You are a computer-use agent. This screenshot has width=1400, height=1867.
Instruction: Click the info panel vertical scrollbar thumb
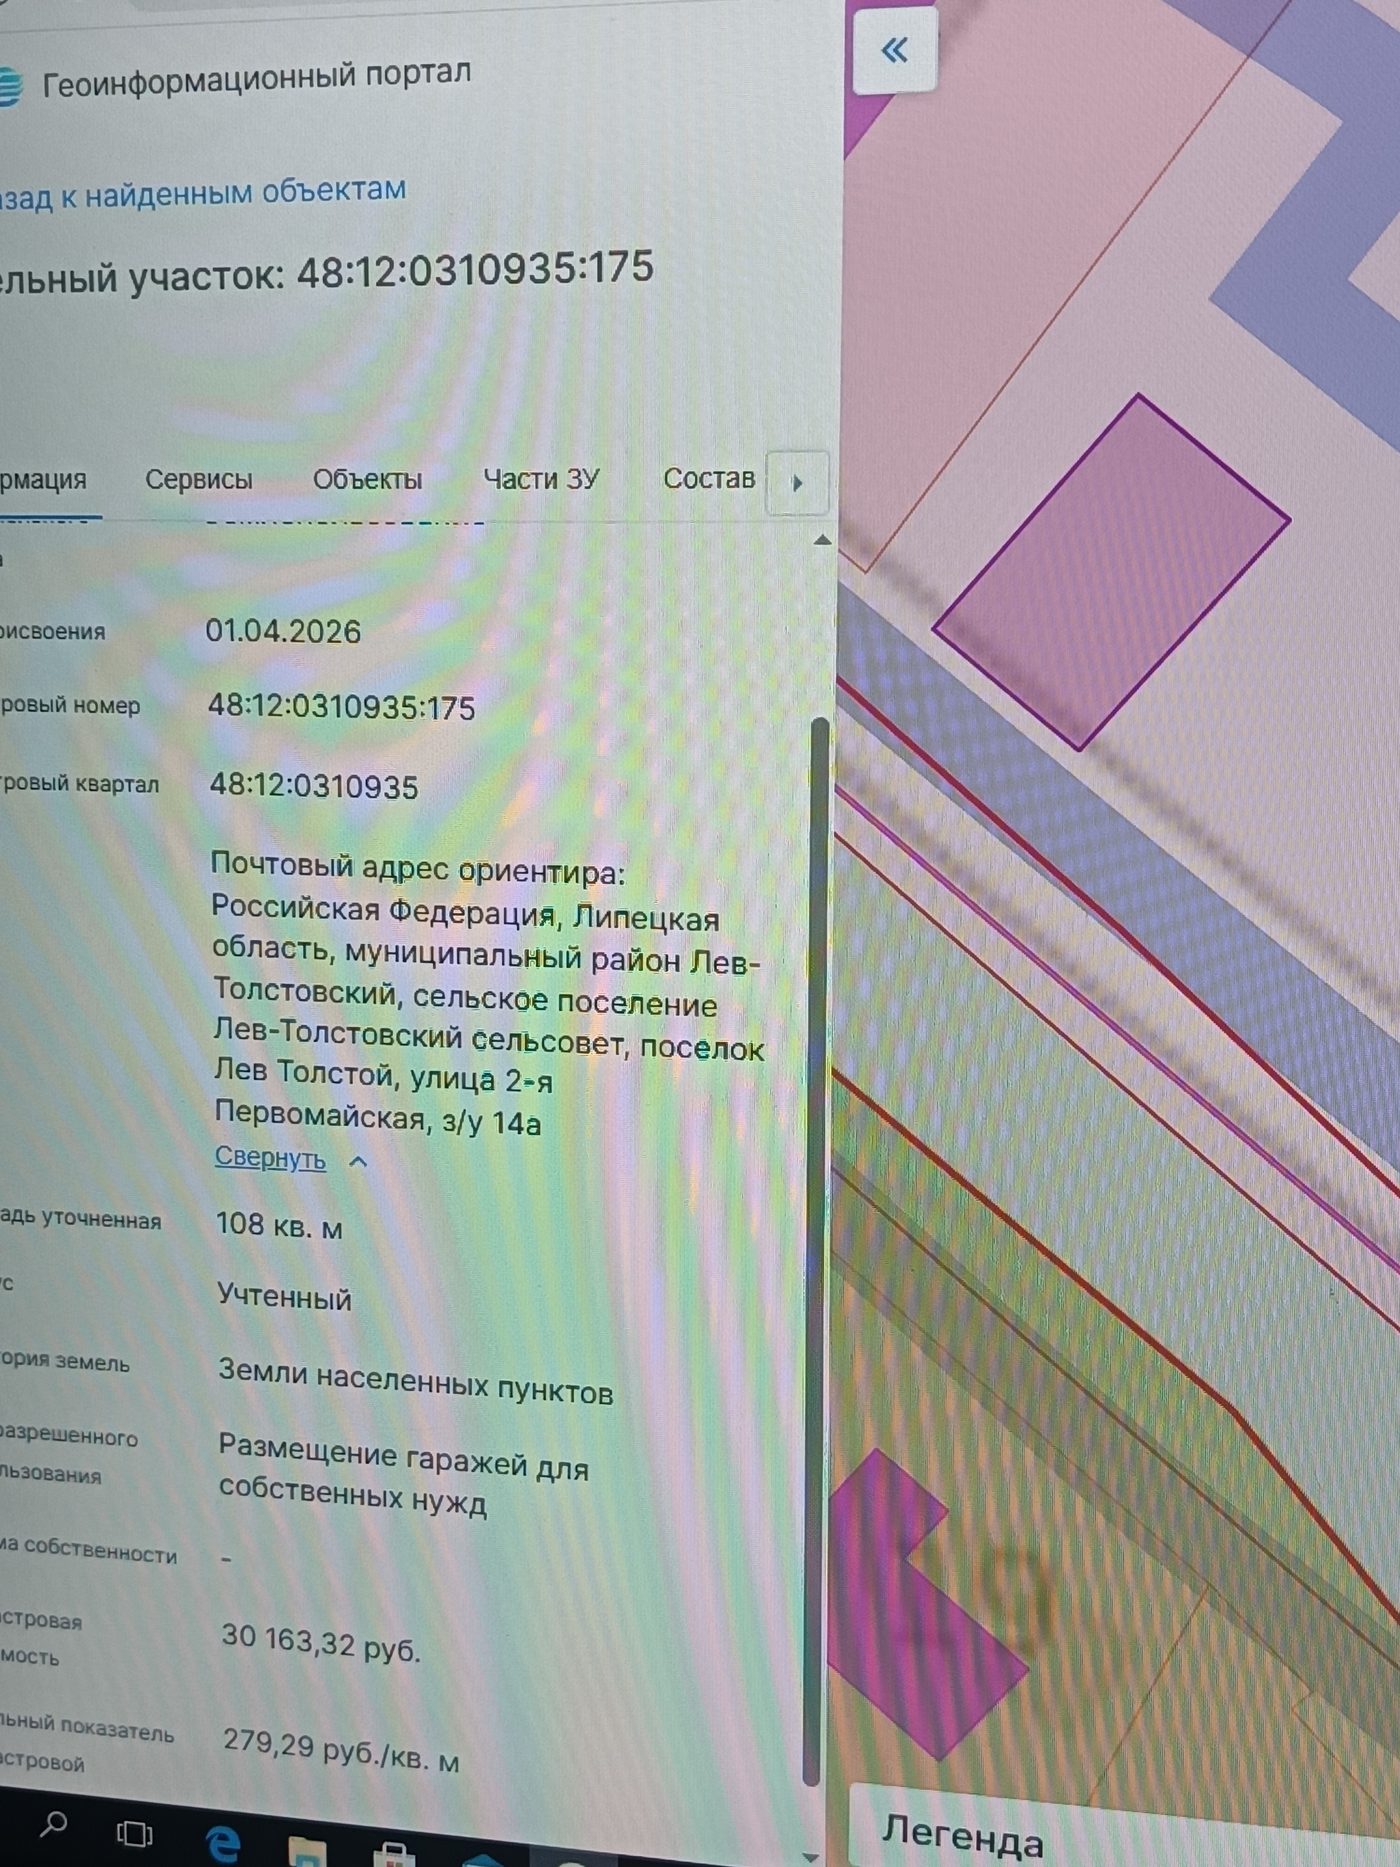point(819,1250)
